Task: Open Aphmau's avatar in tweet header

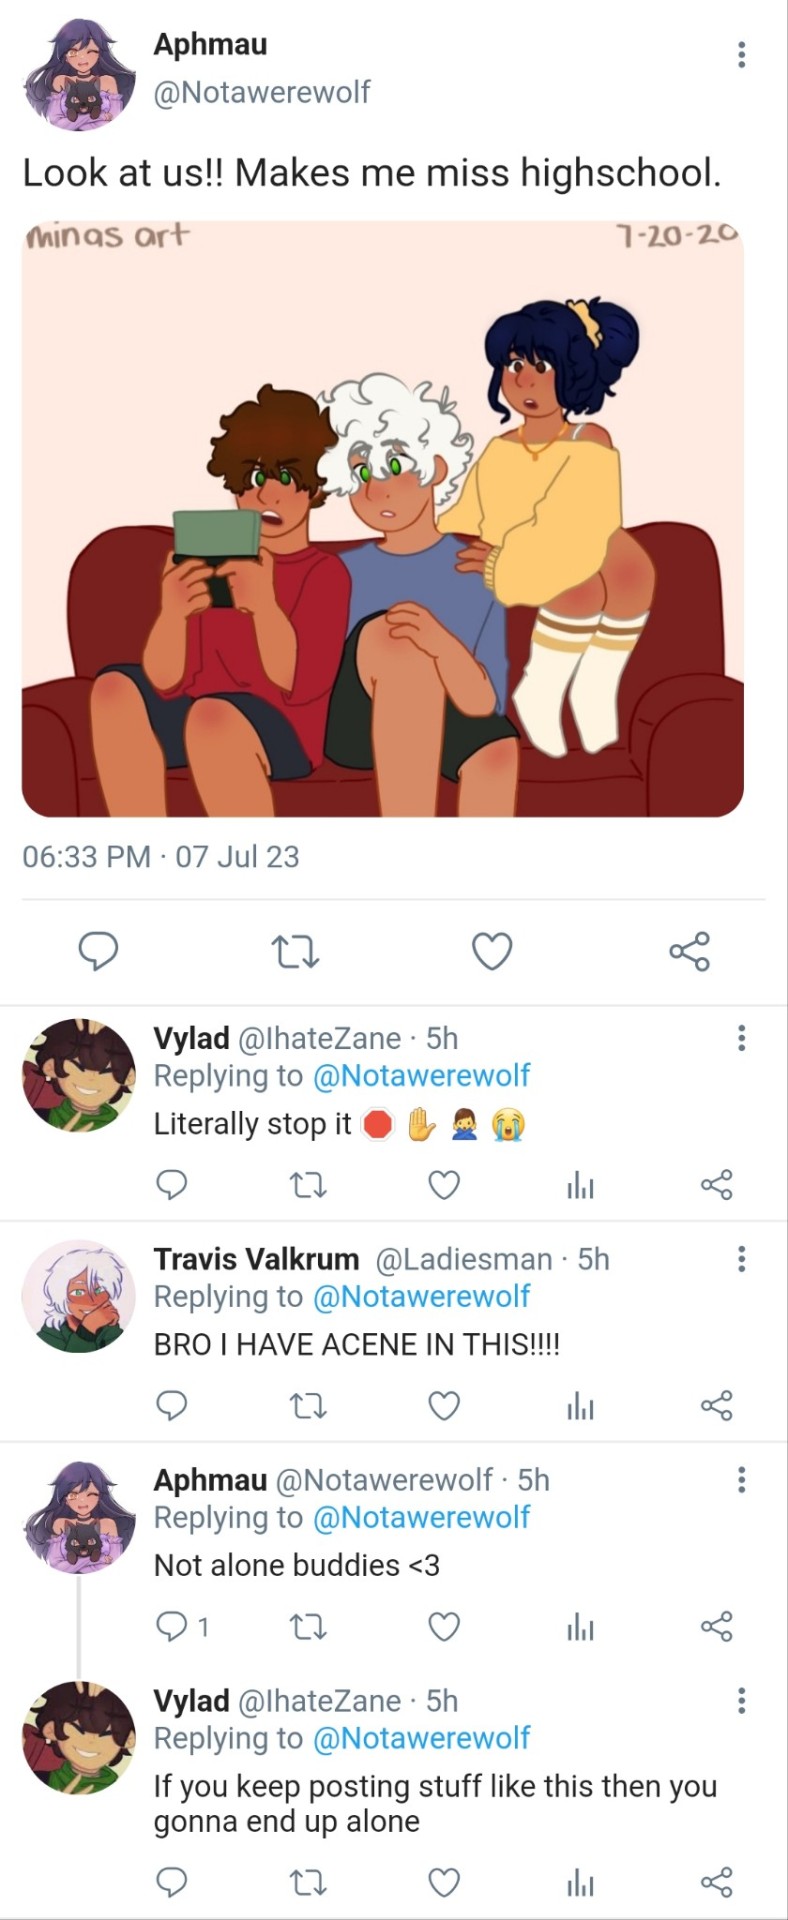Action: tap(79, 74)
